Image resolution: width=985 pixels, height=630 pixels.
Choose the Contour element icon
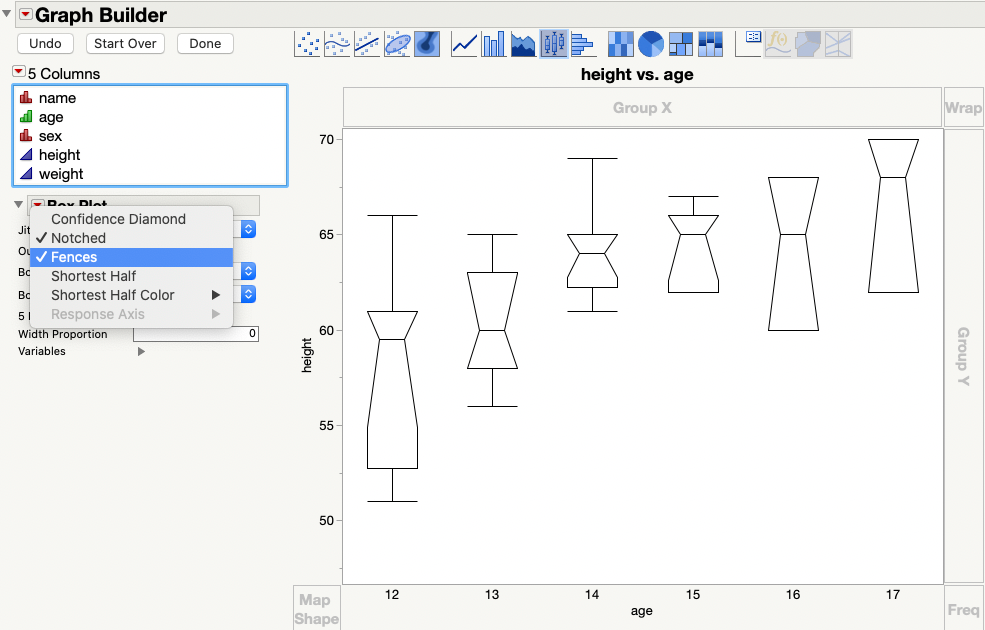tap(426, 43)
